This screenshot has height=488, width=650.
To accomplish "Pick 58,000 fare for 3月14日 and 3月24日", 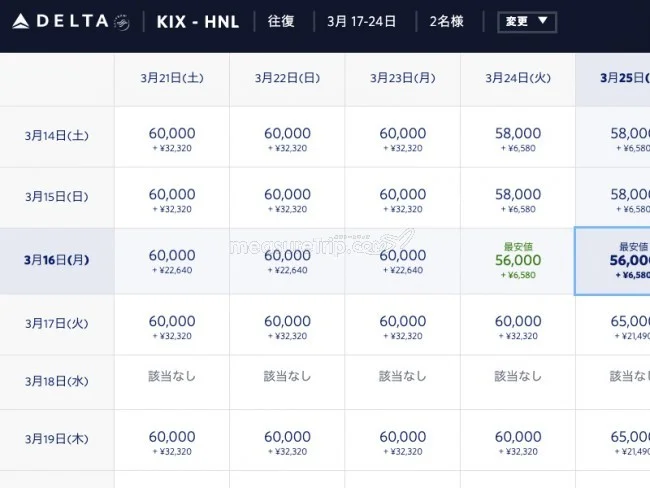I will 517,137.
